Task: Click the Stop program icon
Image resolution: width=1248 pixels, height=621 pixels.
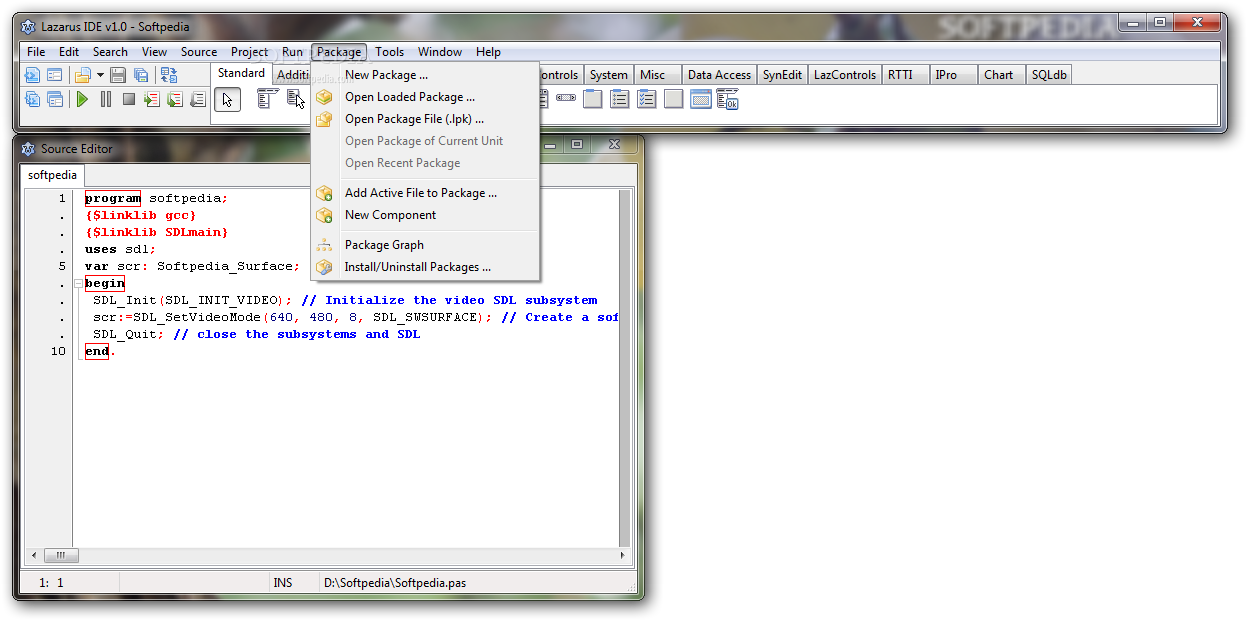Action: click(x=129, y=99)
